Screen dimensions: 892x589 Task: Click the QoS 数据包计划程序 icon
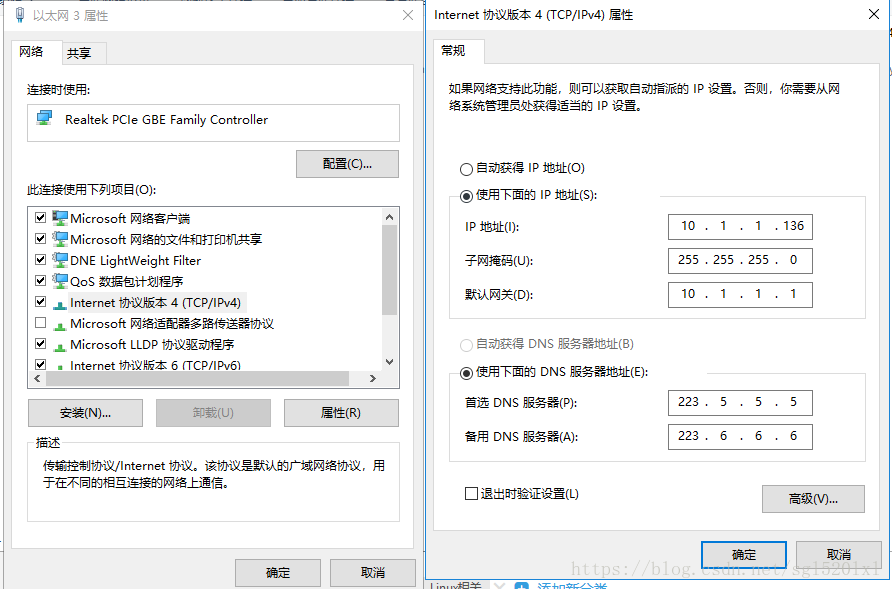tap(60, 281)
